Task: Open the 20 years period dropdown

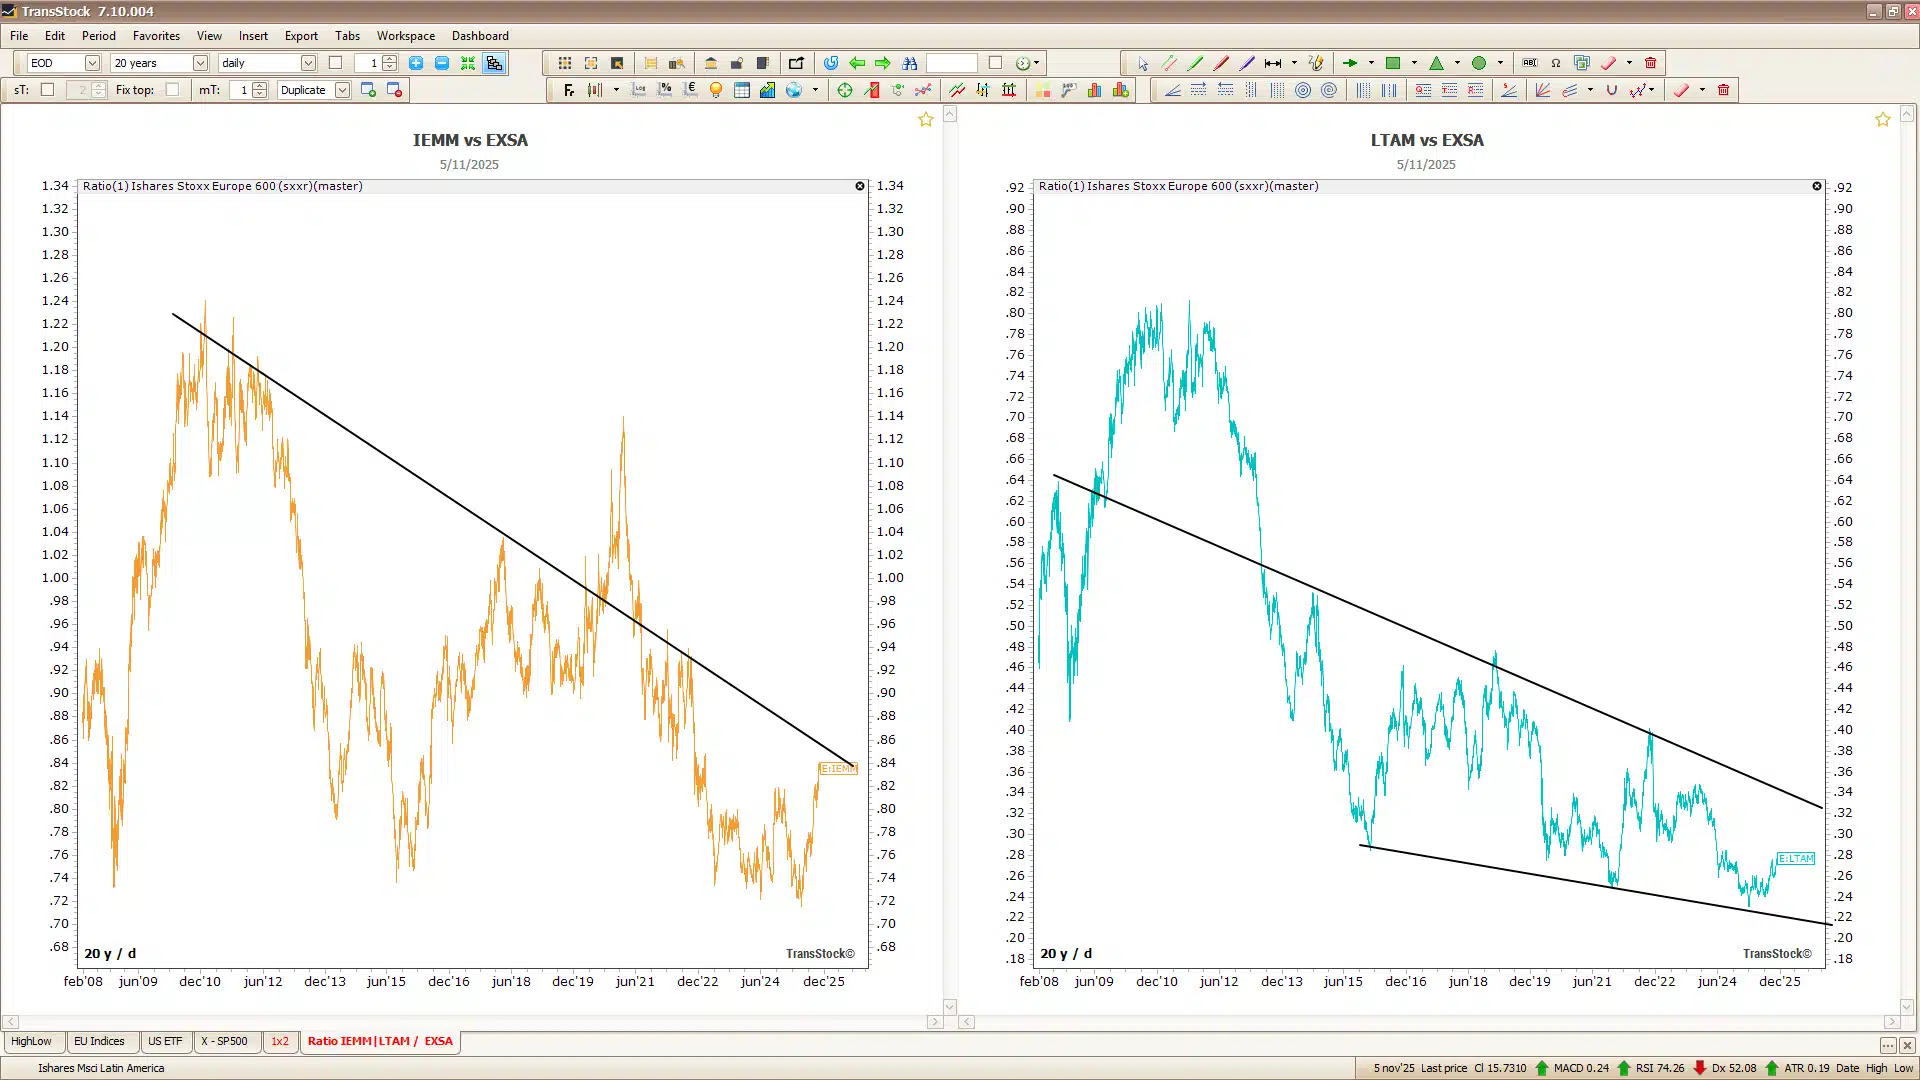Action: tap(200, 62)
